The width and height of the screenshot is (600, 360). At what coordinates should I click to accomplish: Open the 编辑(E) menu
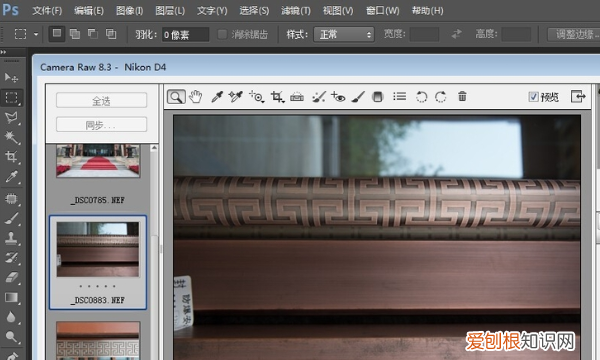click(88, 10)
